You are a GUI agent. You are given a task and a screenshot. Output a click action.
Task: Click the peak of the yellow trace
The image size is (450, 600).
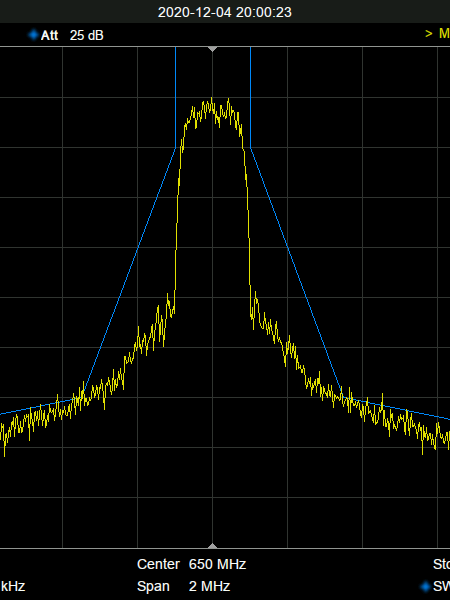212,99
